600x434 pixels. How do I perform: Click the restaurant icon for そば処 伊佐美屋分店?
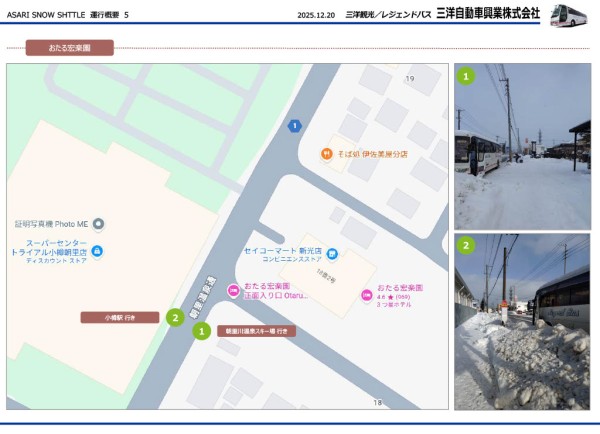[326, 154]
